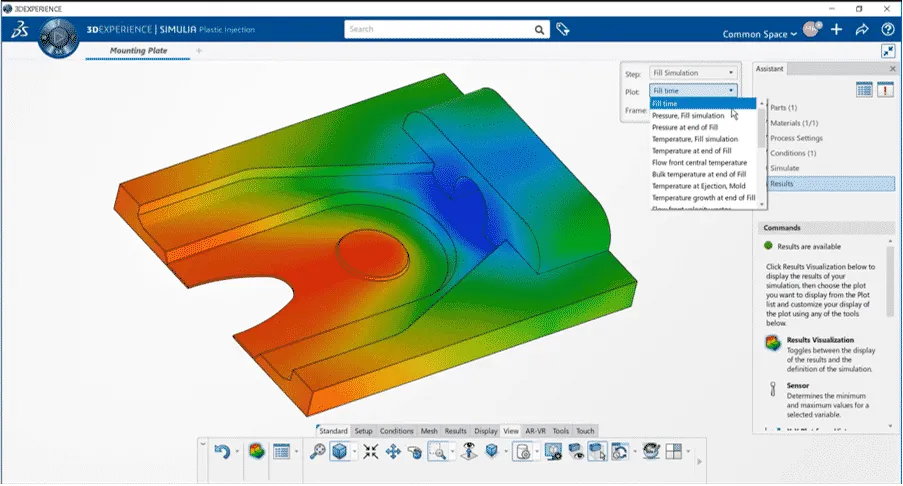Screen dimensions: 903x486
Task: Open the help question mark icon
Action: tap(887, 29)
